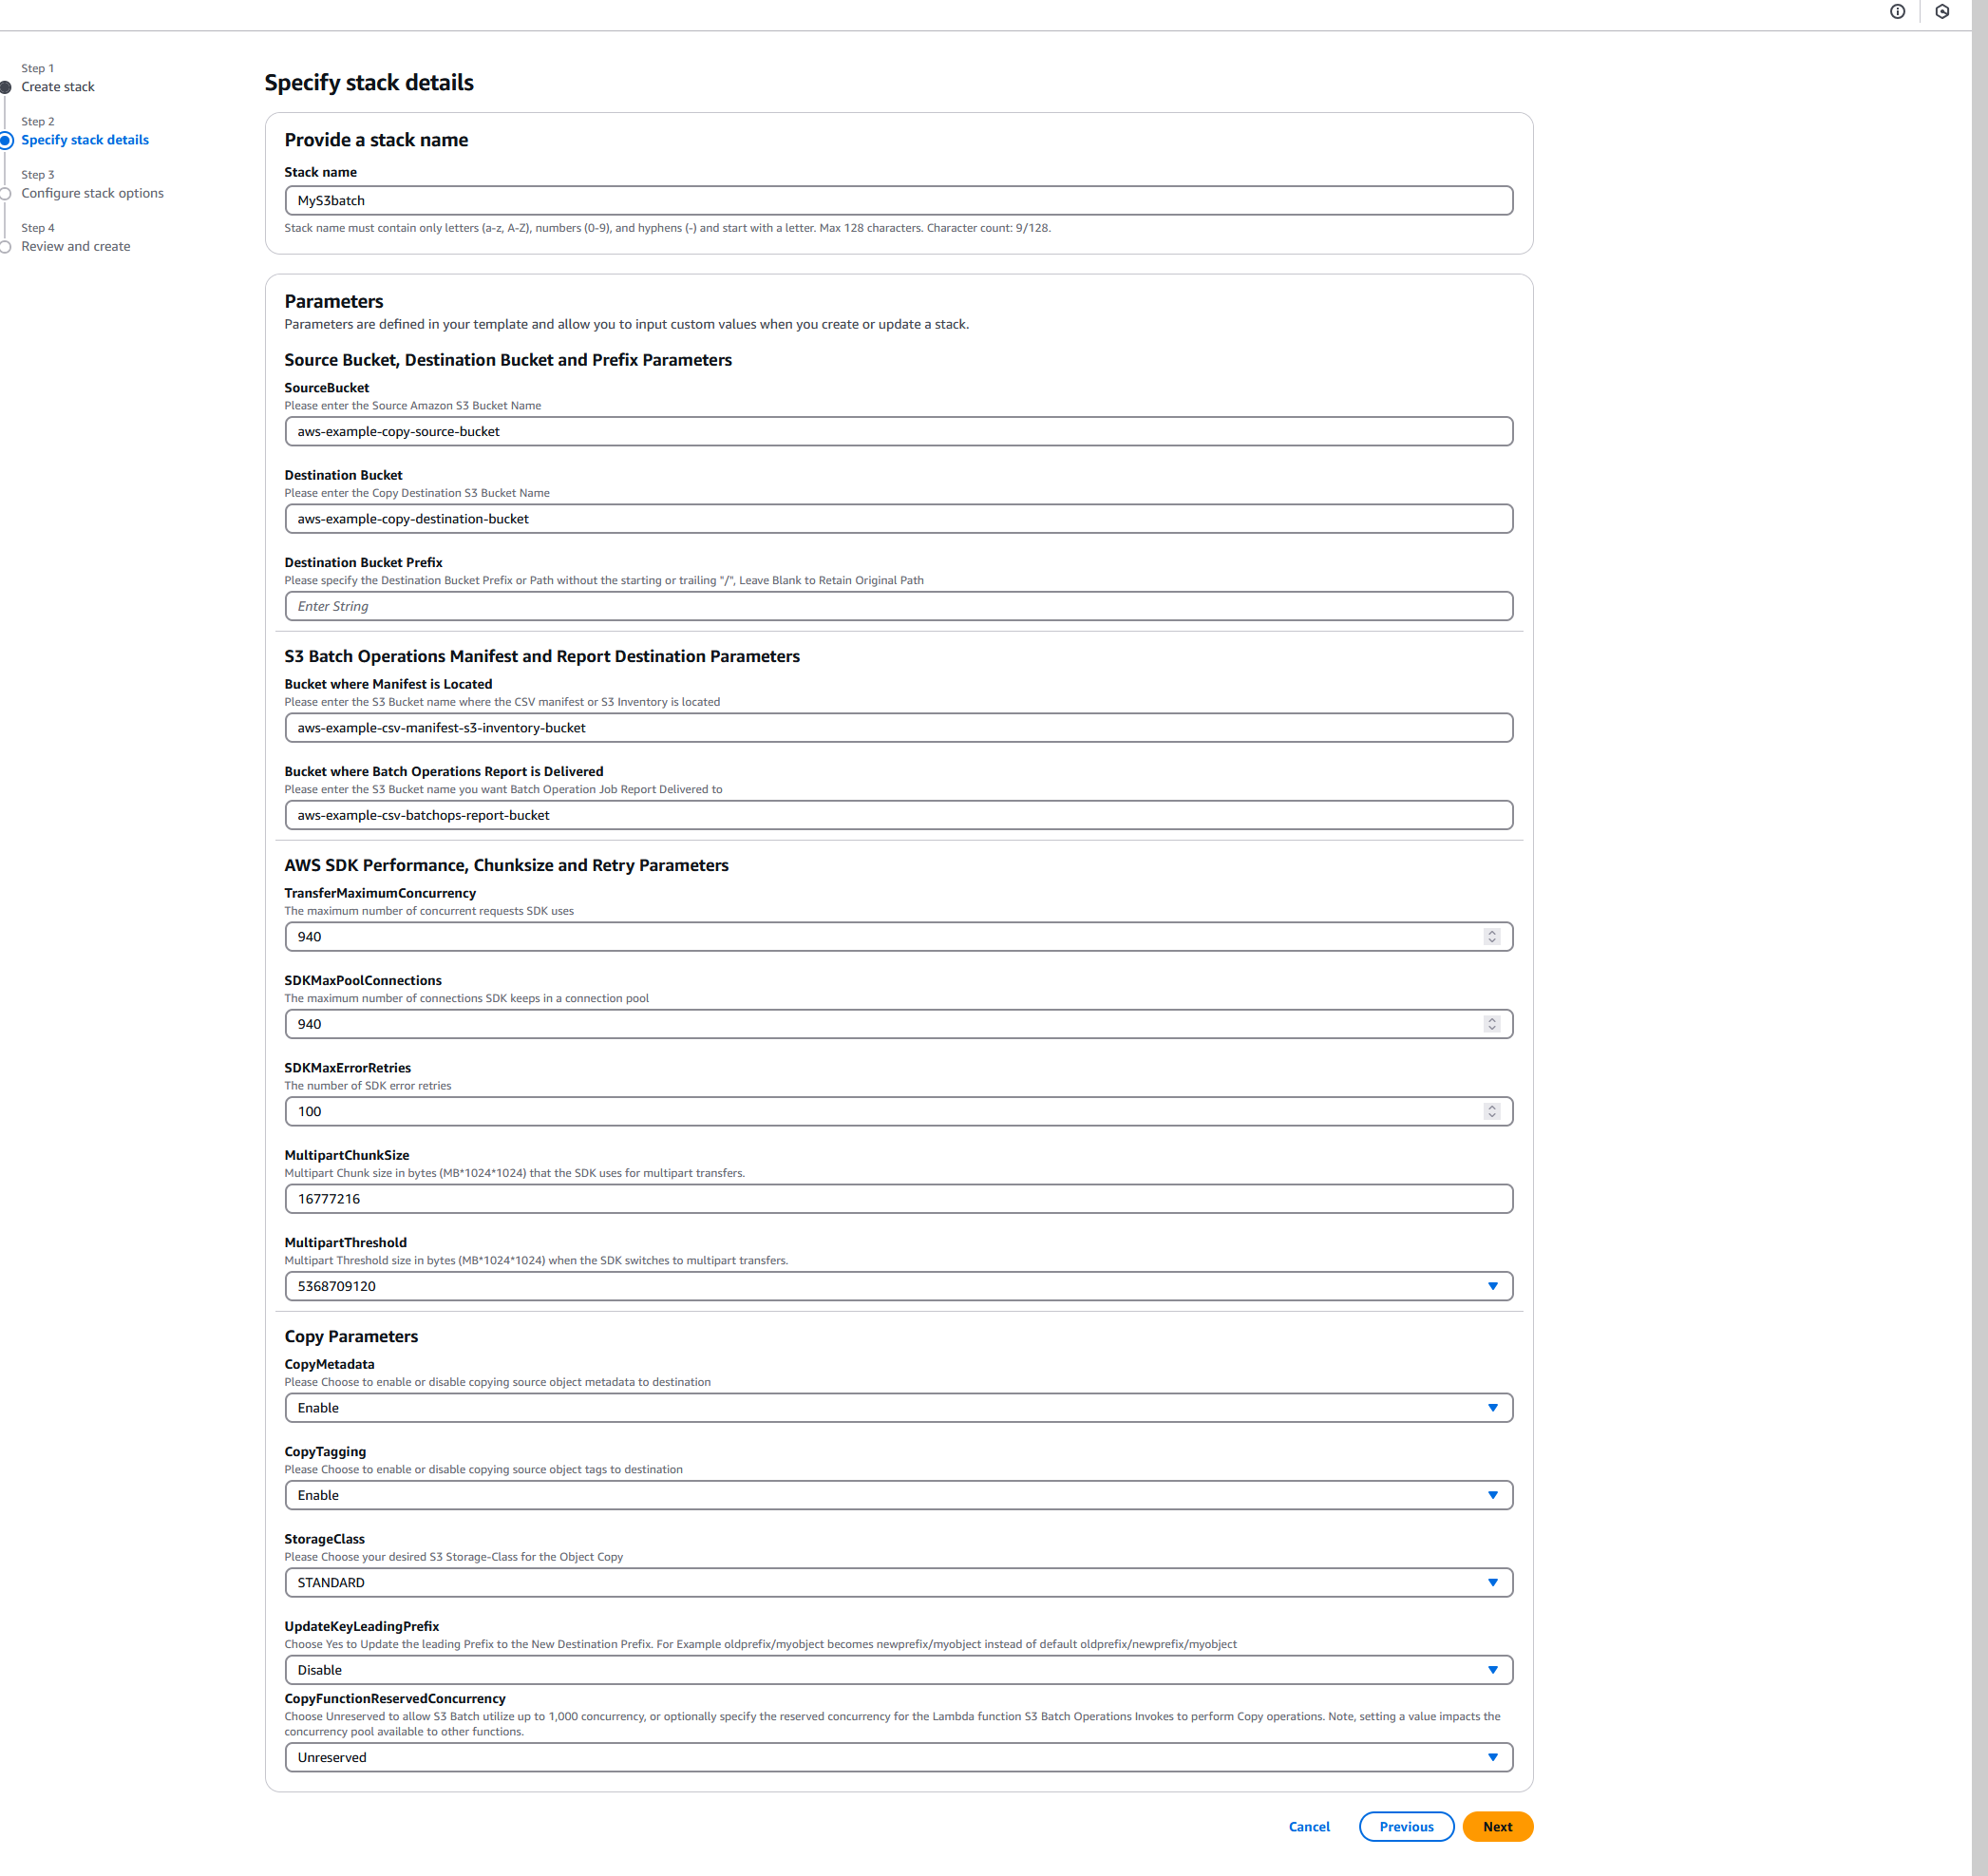Open the CopyMetadata Enable dropdown
The width and height of the screenshot is (1988, 1876).
(x=1493, y=1407)
